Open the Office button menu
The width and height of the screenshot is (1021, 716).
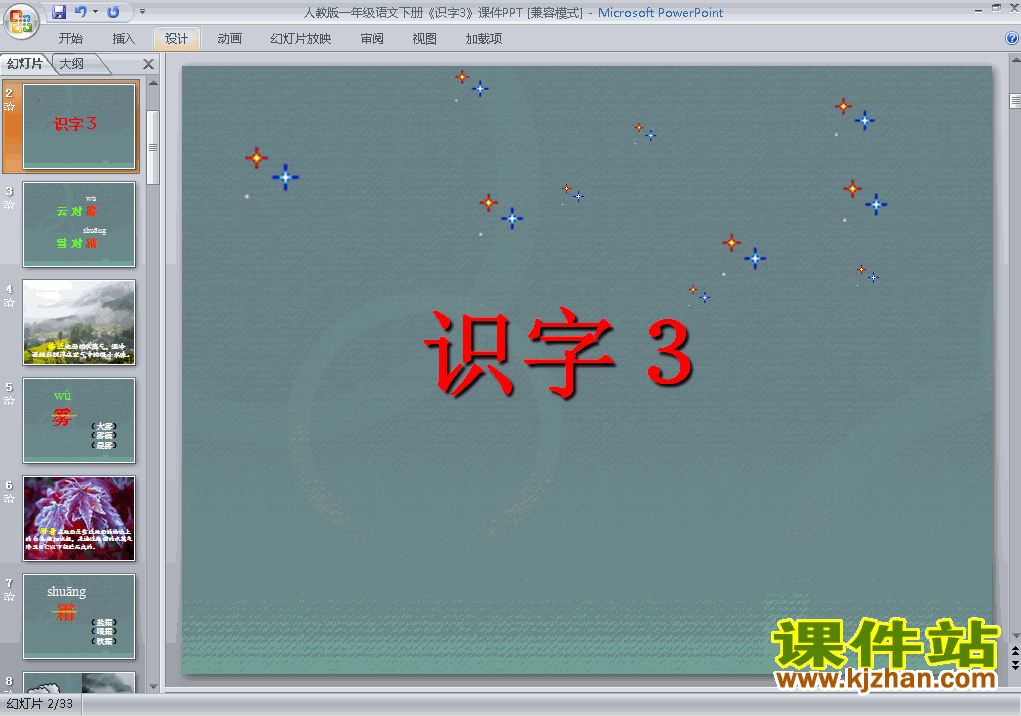click(x=21, y=21)
